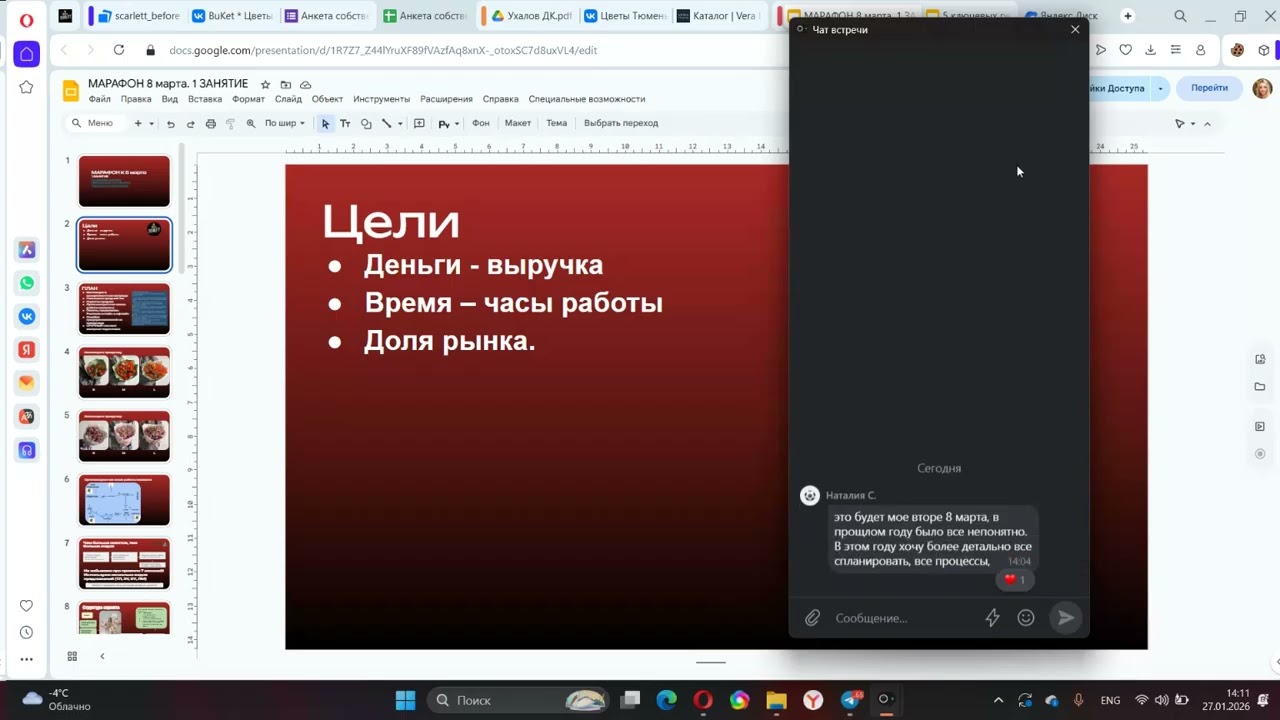Click the Перейти button
Screen dimensions: 1280x720
click(1209, 88)
